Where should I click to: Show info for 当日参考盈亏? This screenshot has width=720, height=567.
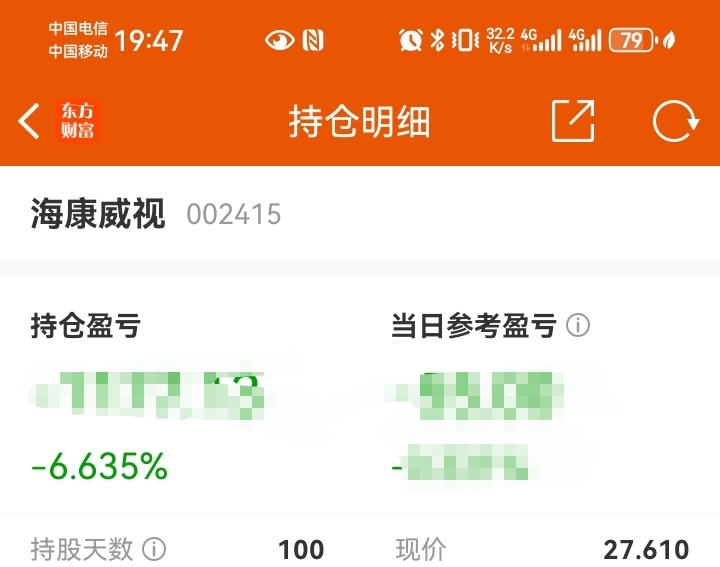click(578, 326)
